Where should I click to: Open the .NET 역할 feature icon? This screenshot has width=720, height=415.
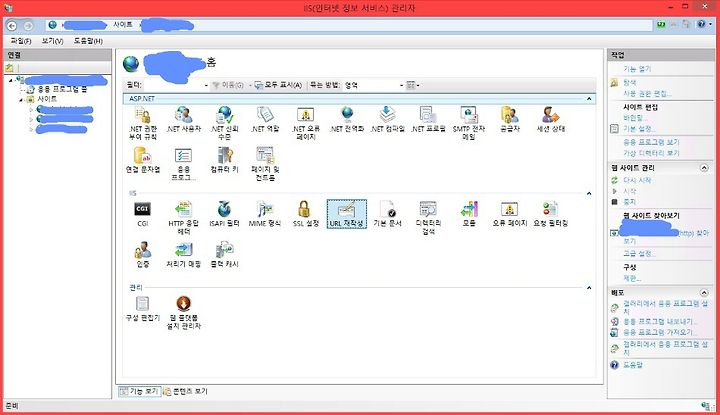(265, 119)
